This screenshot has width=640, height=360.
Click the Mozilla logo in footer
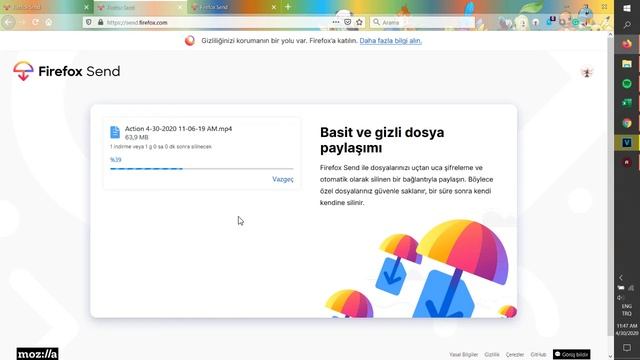point(38,354)
